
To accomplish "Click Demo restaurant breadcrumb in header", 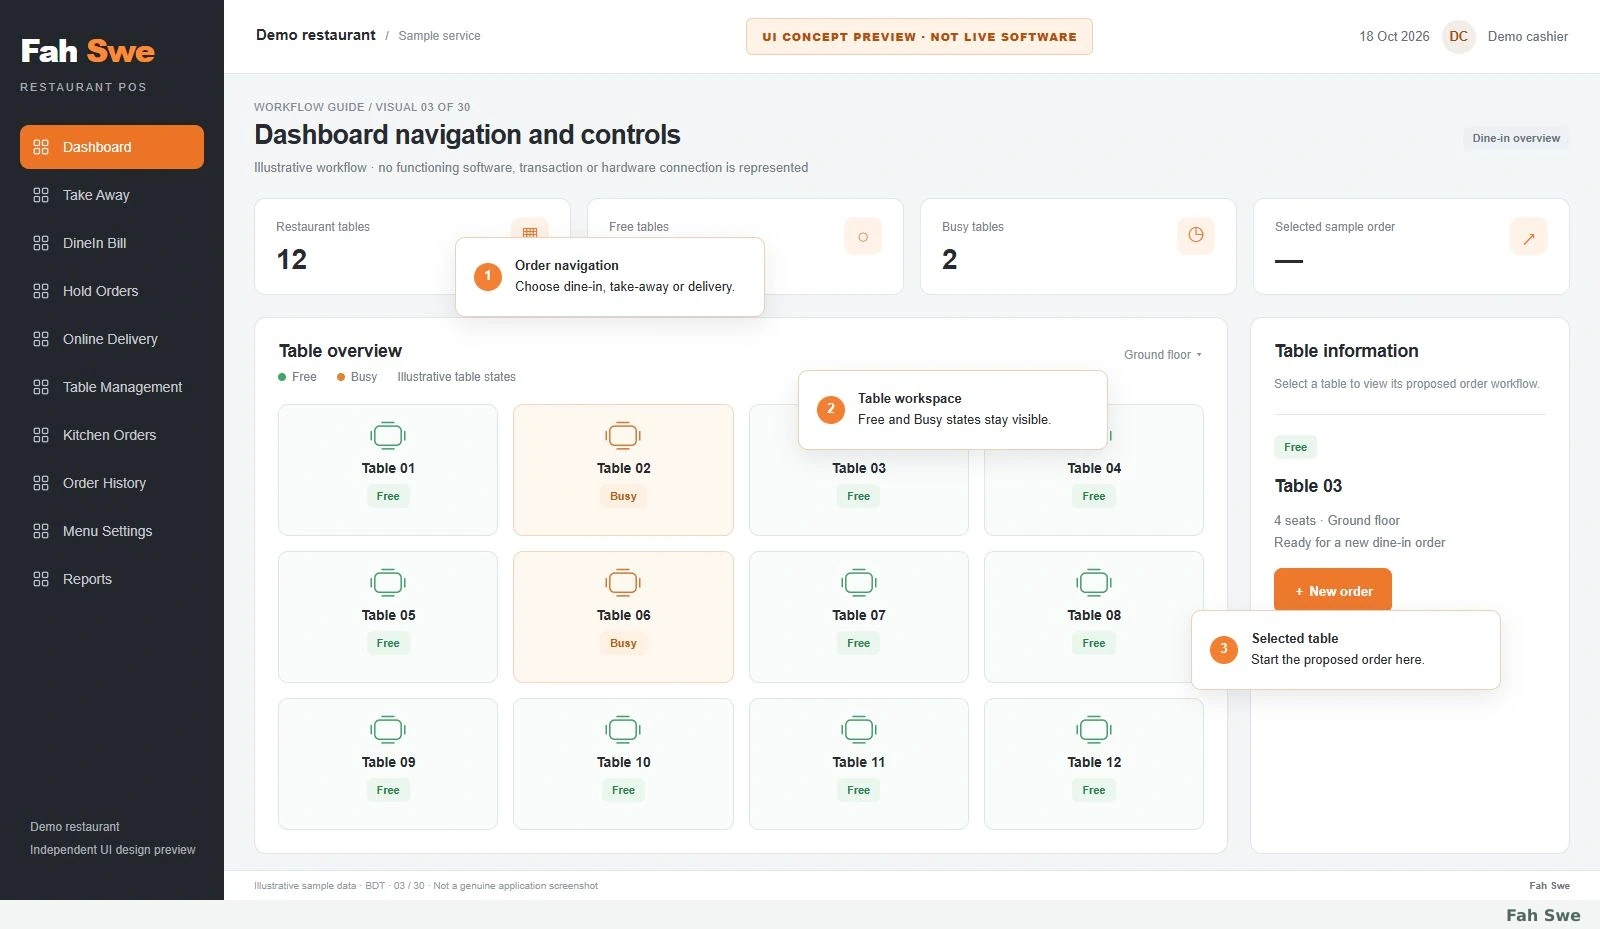I will [x=316, y=35].
